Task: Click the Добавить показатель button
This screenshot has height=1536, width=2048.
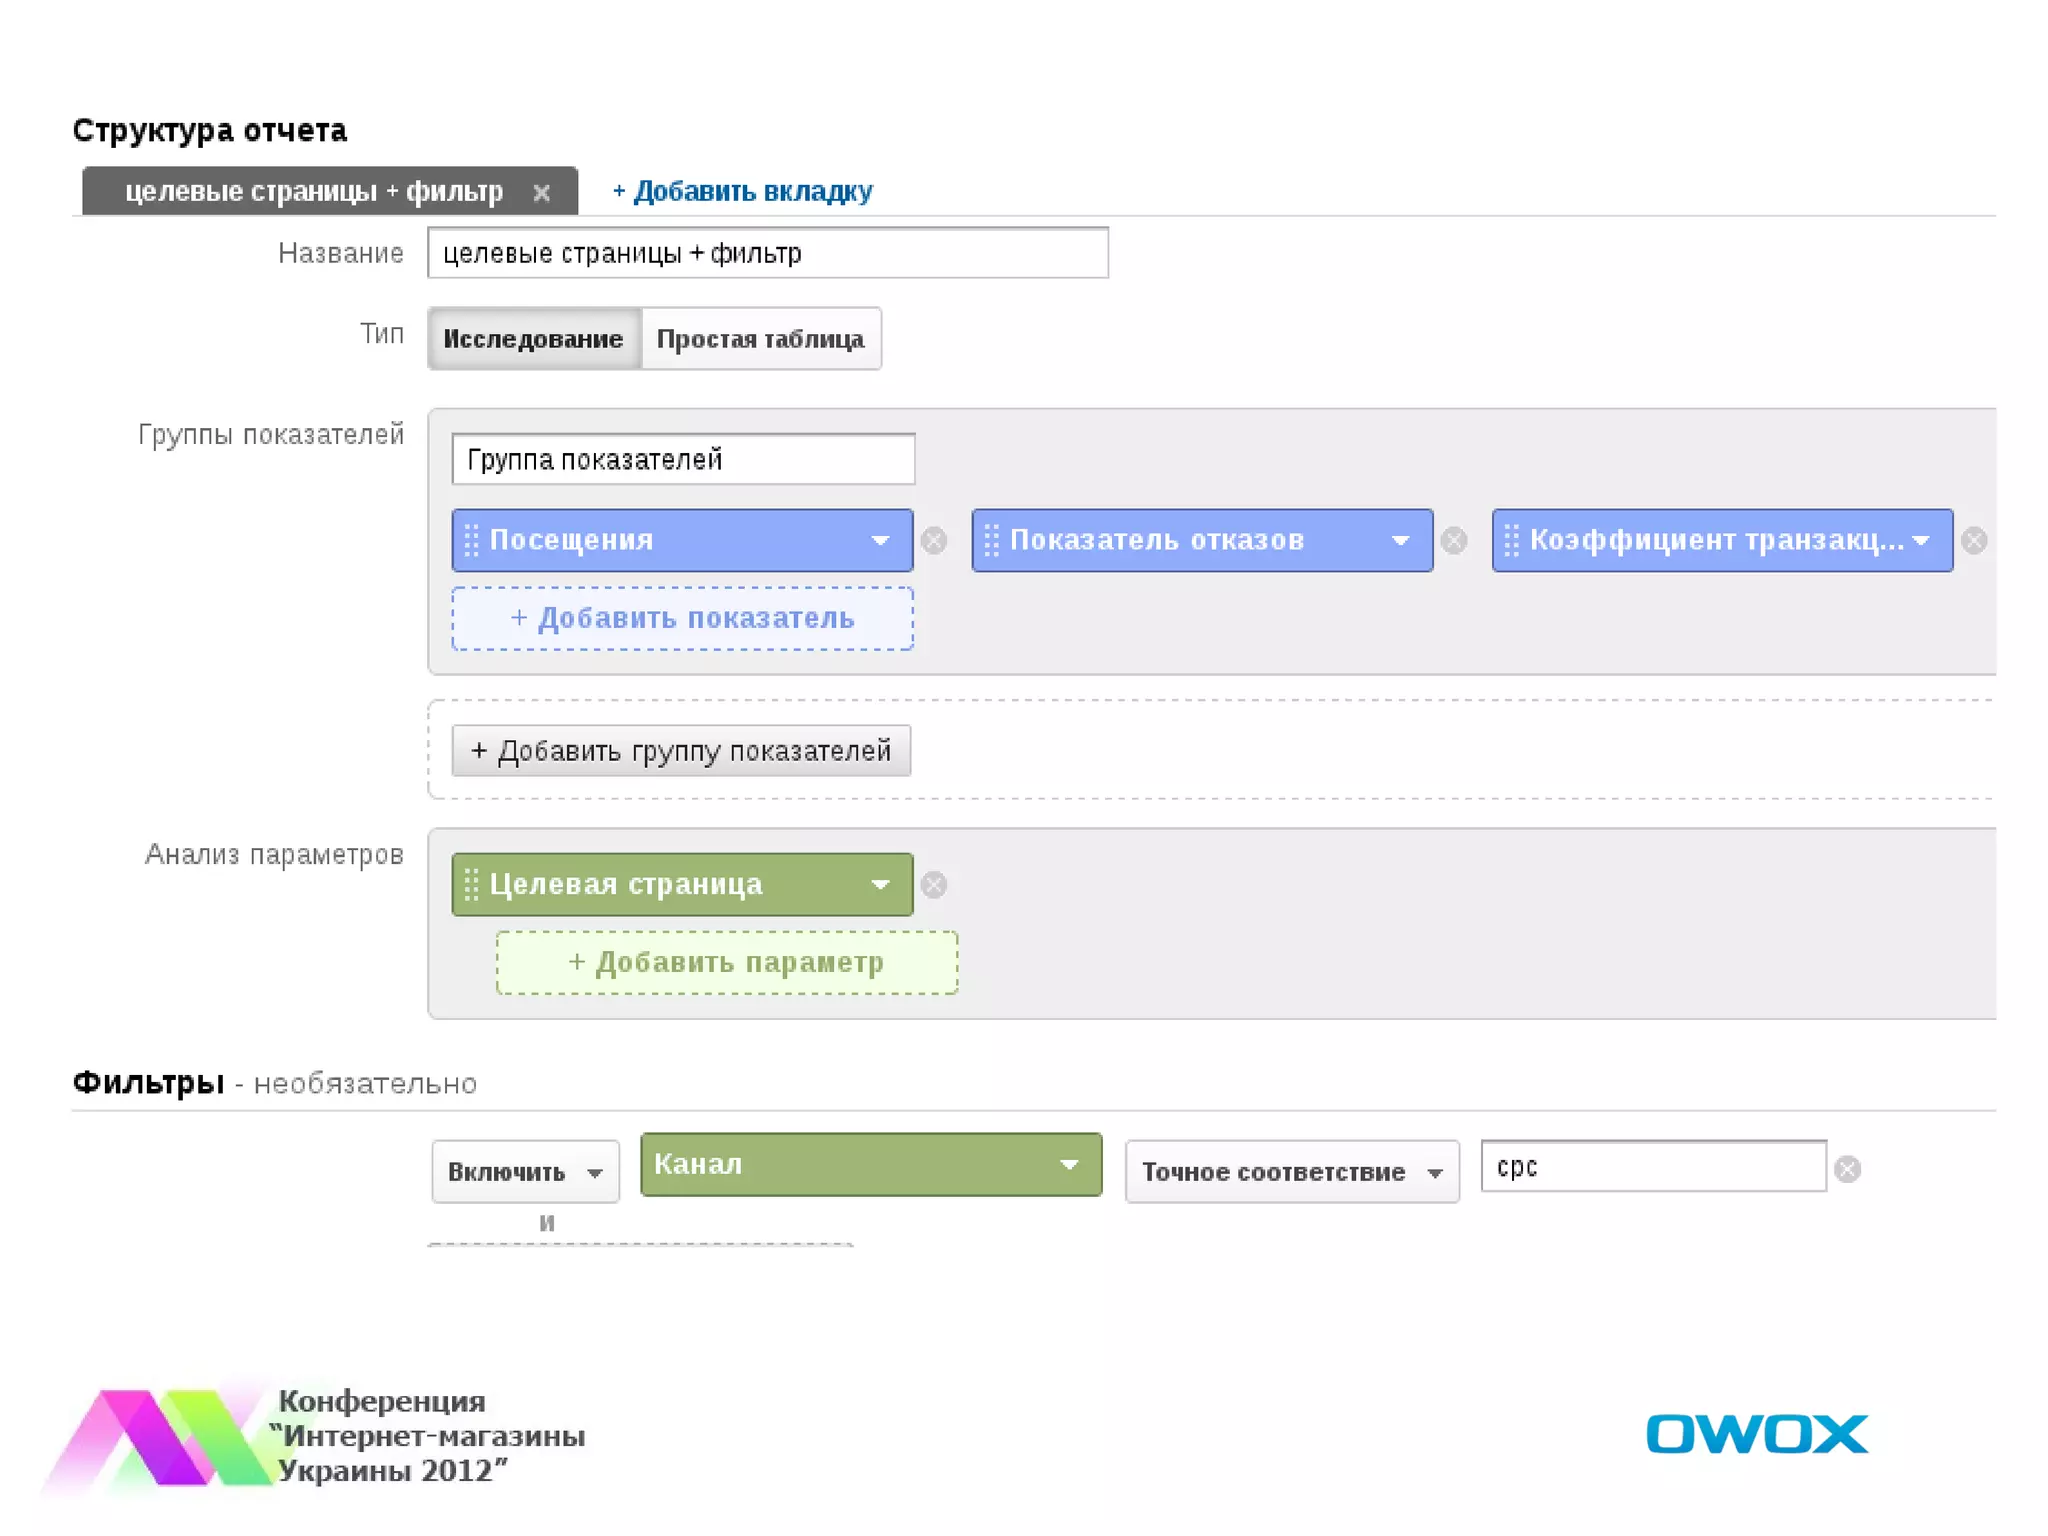Action: pyautogui.click(x=682, y=619)
